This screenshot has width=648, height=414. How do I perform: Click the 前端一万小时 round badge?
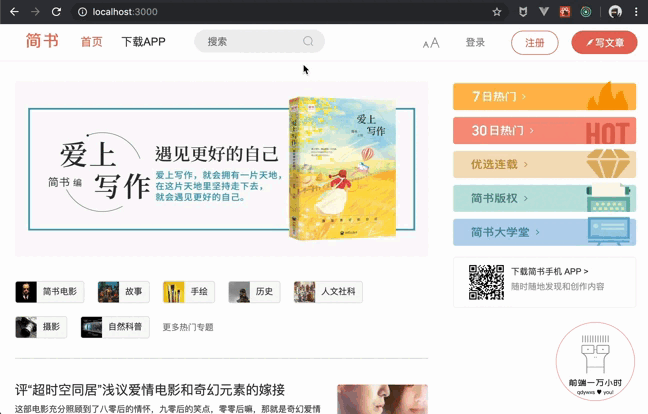tap(595, 362)
